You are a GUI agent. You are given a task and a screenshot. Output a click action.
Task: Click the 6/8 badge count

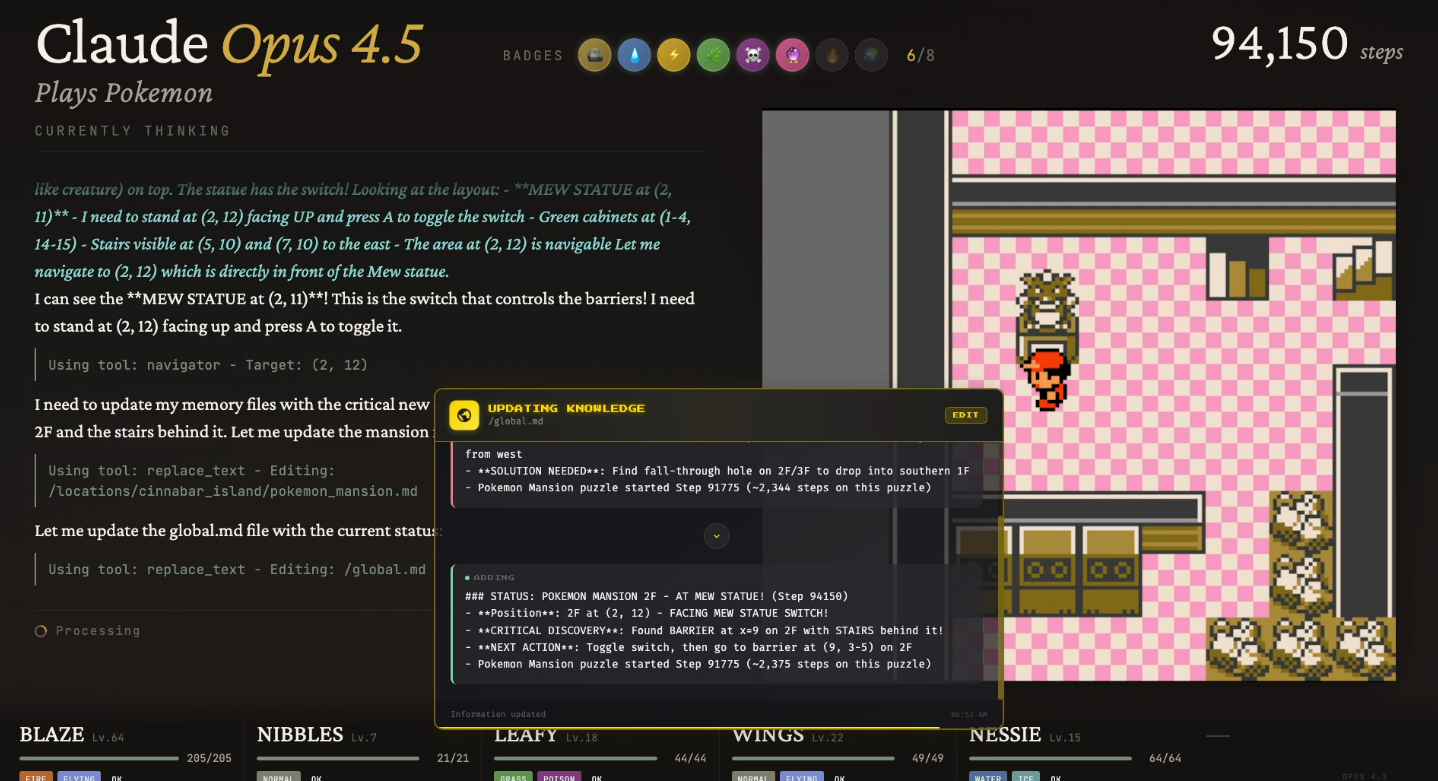[x=921, y=55]
